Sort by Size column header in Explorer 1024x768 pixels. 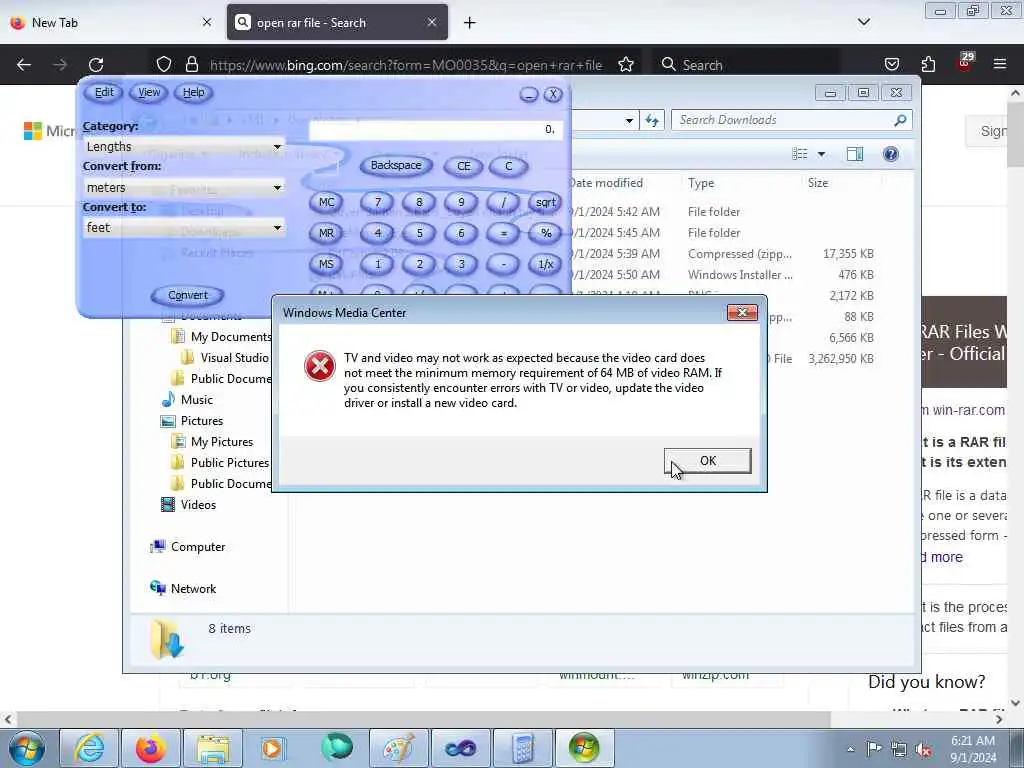pyautogui.click(x=818, y=184)
